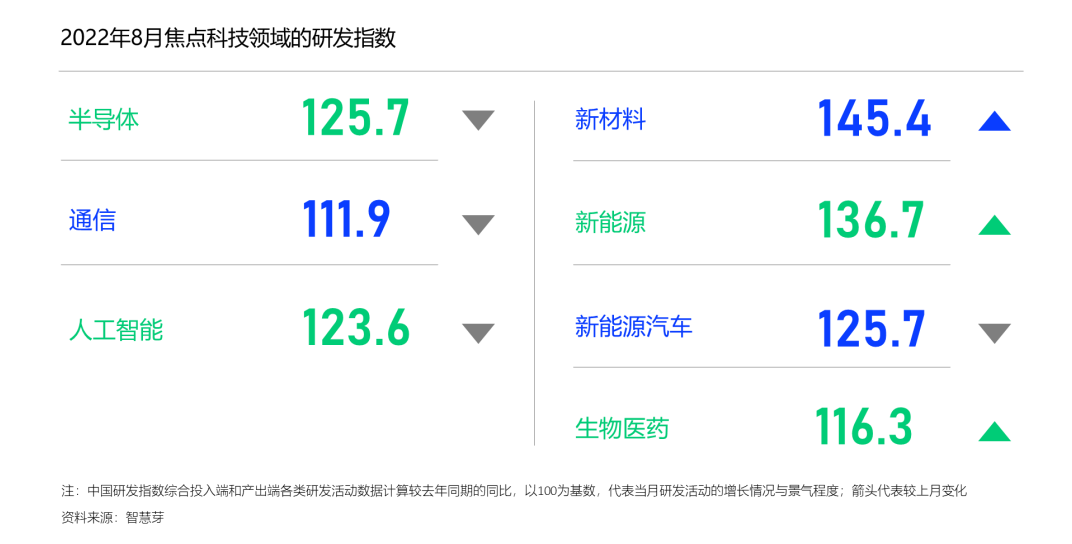The width and height of the screenshot is (1072, 544).
Task: Click the chart title 2022年8月焦点科技领域的研发指数
Action: pyautogui.click(x=228, y=38)
